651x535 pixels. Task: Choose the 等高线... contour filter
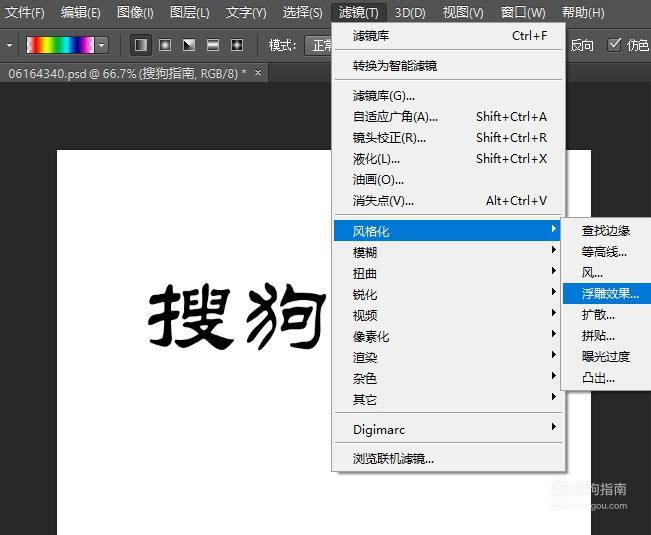(607, 252)
